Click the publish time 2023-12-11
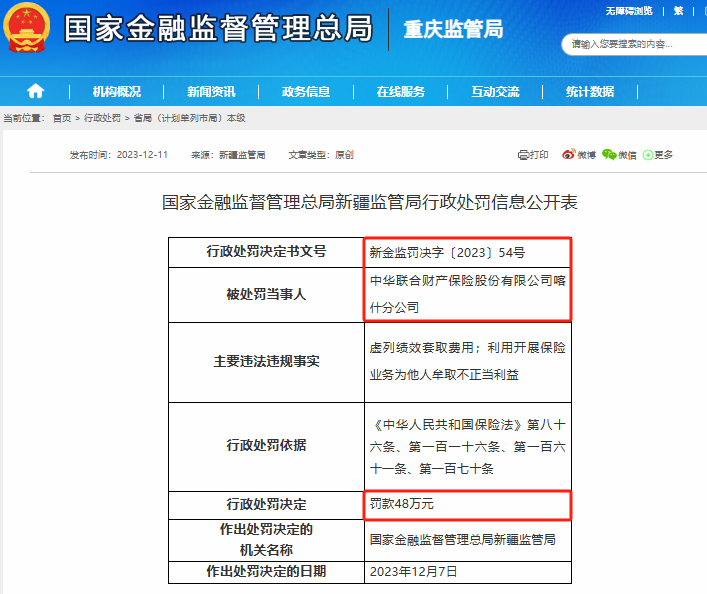The height and width of the screenshot is (594, 707). pos(142,155)
